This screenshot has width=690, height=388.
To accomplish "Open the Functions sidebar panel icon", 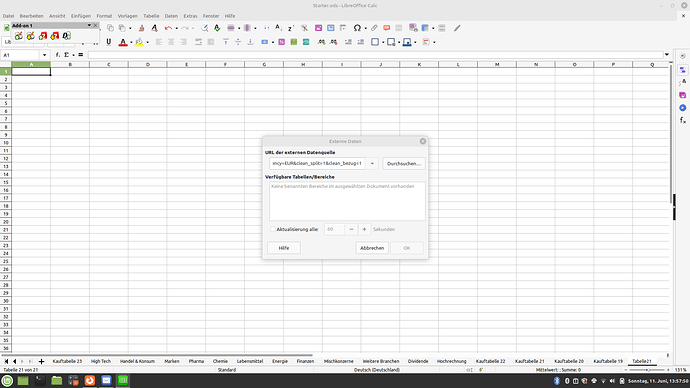I will [683, 120].
